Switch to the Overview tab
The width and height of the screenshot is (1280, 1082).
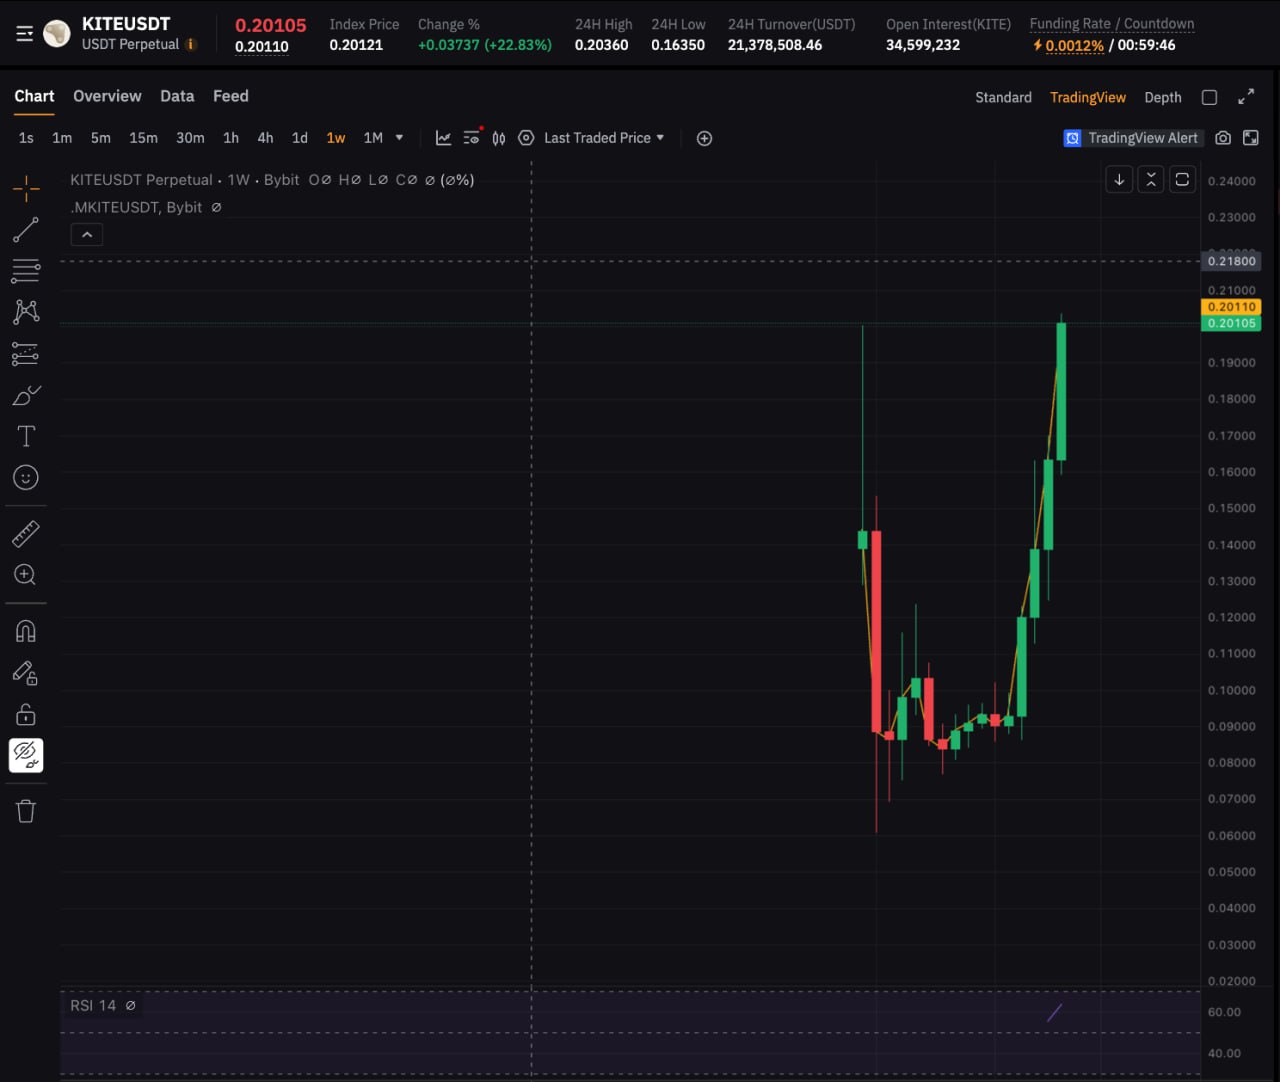click(107, 96)
